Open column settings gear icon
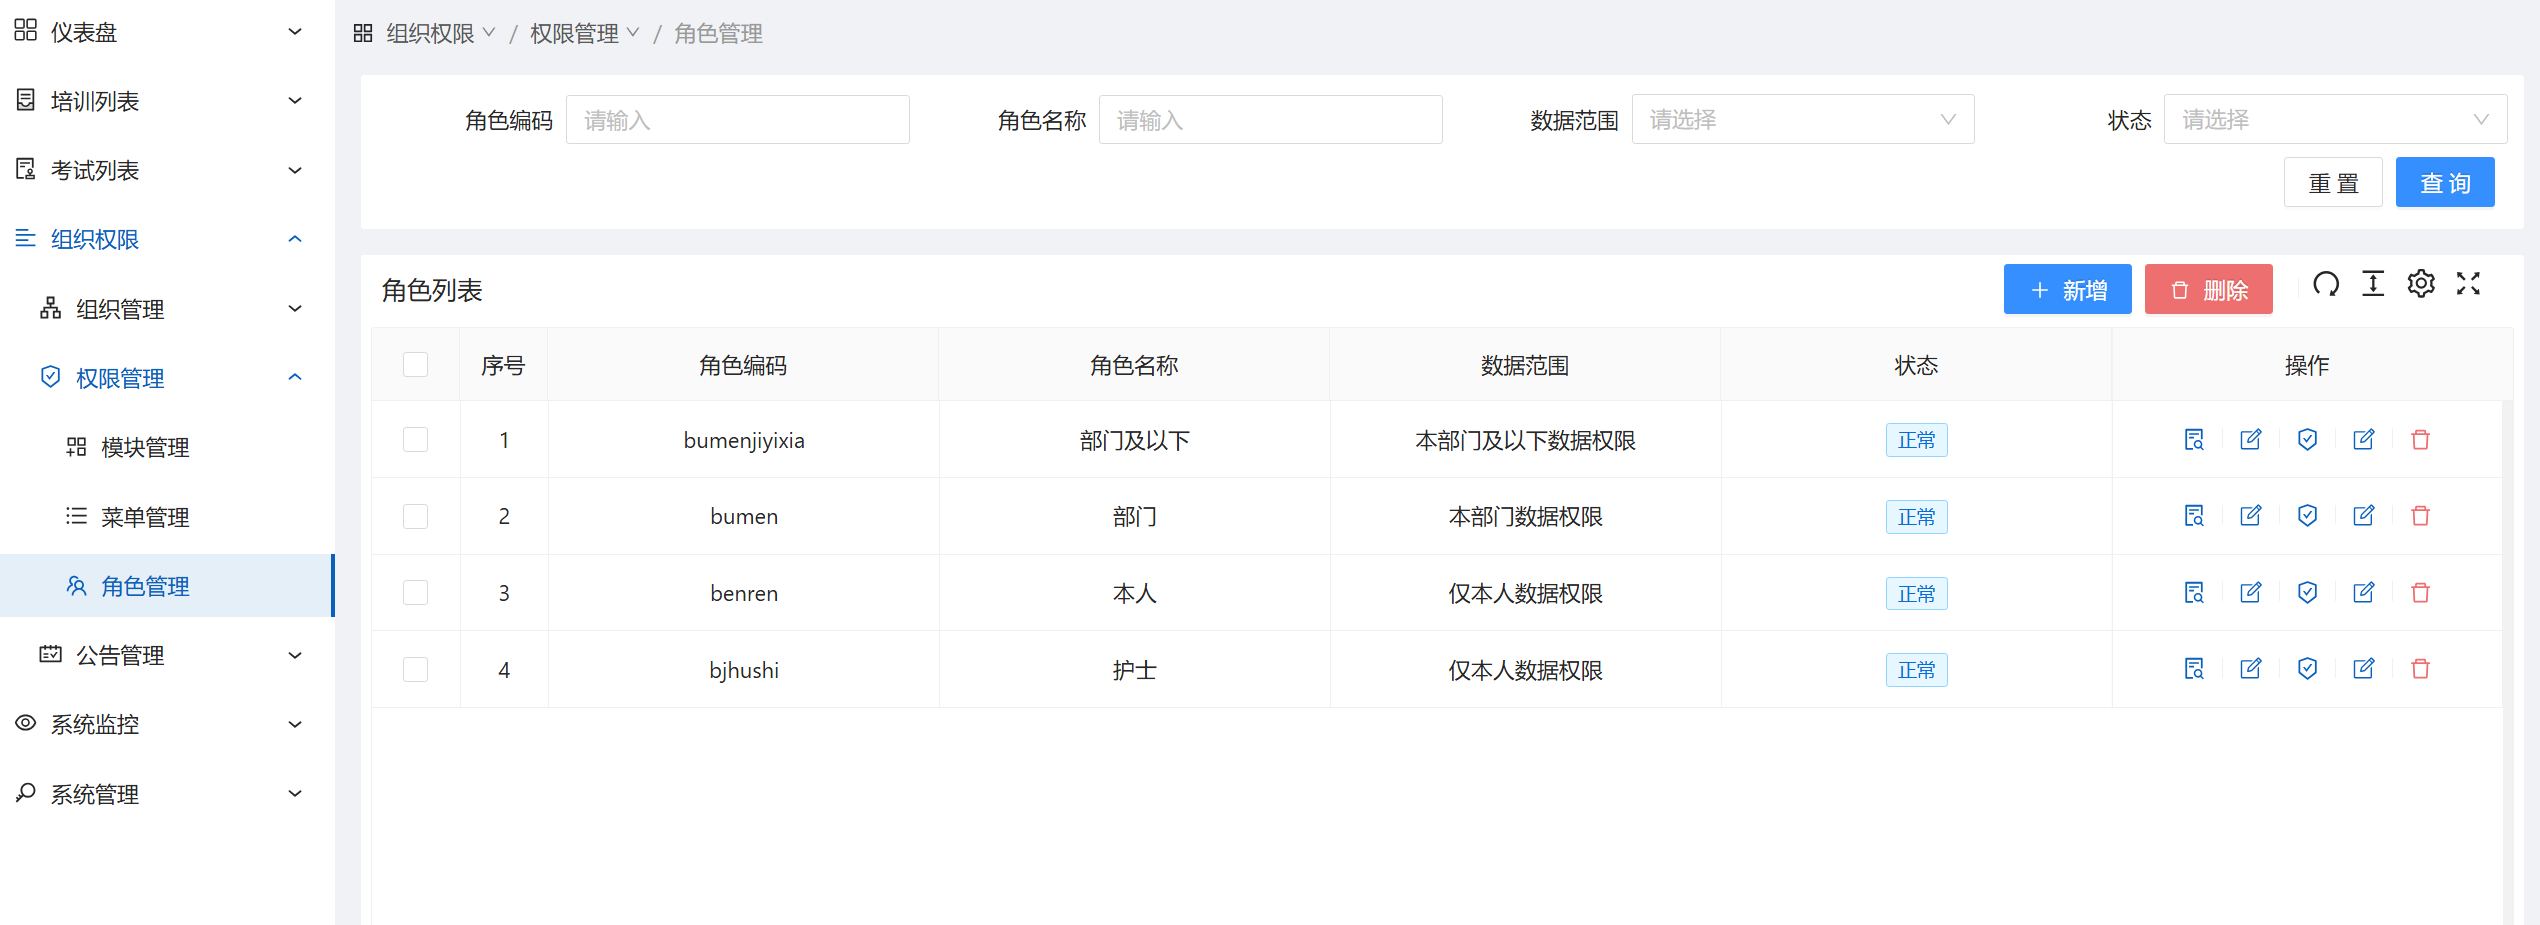The height and width of the screenshot is (925, 2540). pos(2420,285)
